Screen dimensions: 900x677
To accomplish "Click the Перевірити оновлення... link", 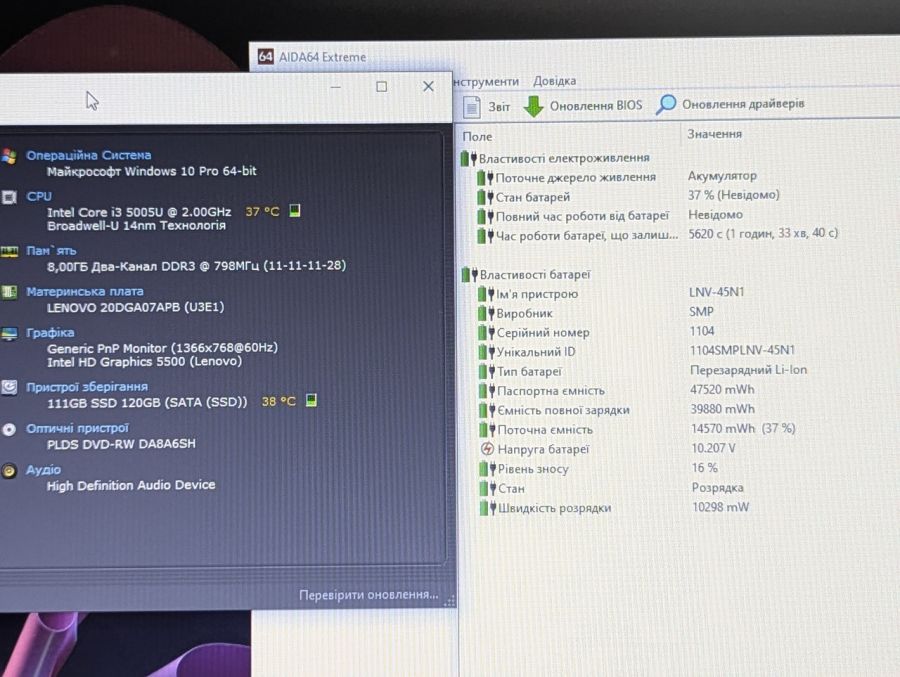I will (x=368, y=595).
